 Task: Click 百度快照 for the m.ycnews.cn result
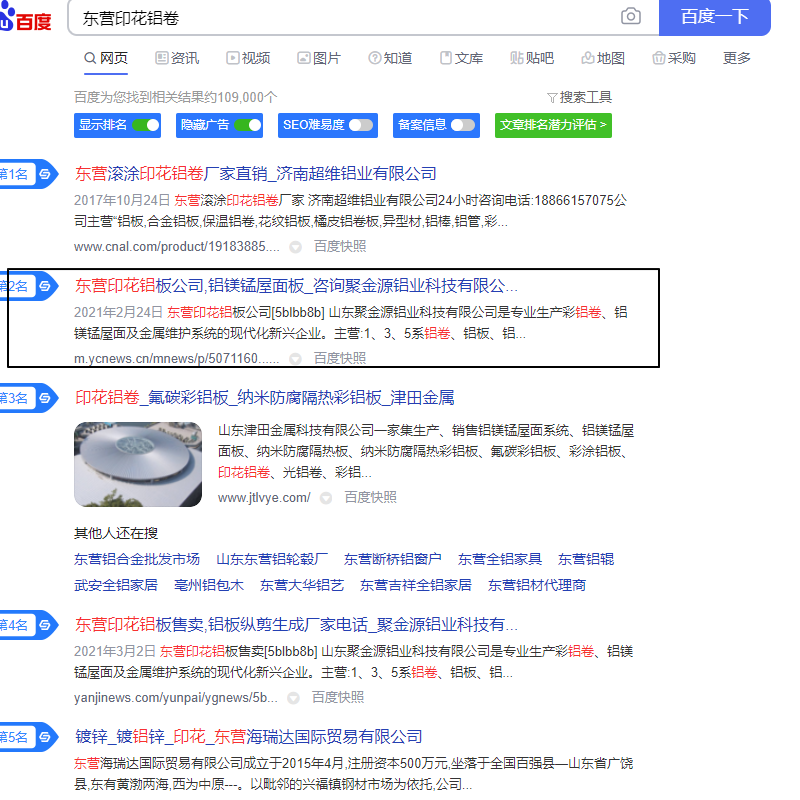point(340,358)
